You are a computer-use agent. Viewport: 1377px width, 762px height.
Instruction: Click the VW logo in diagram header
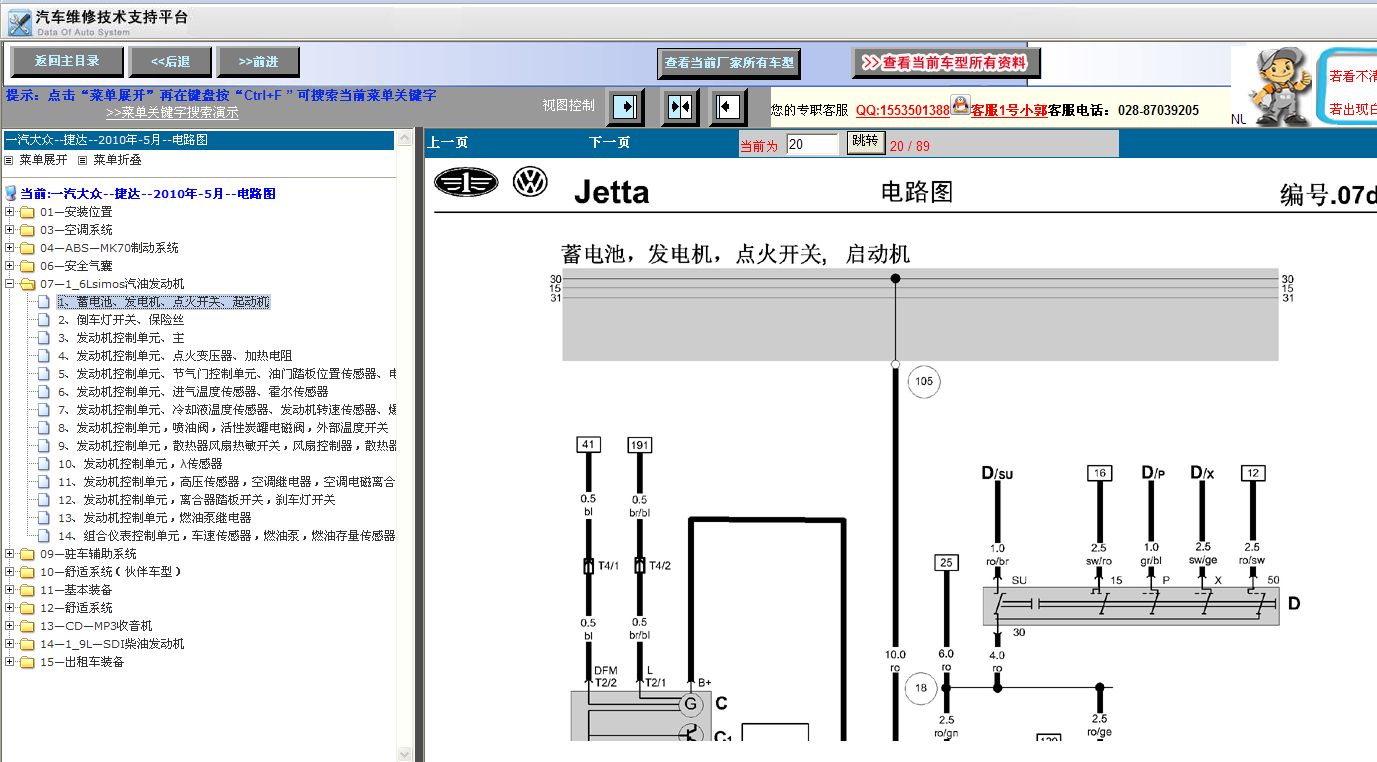[x=530, y=182]
